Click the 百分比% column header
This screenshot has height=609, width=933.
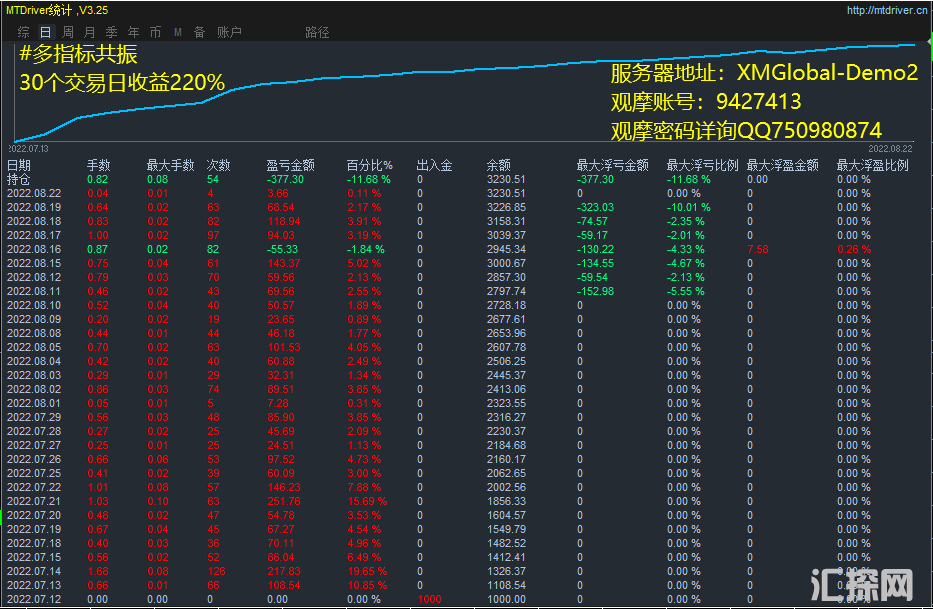point(369,165)
